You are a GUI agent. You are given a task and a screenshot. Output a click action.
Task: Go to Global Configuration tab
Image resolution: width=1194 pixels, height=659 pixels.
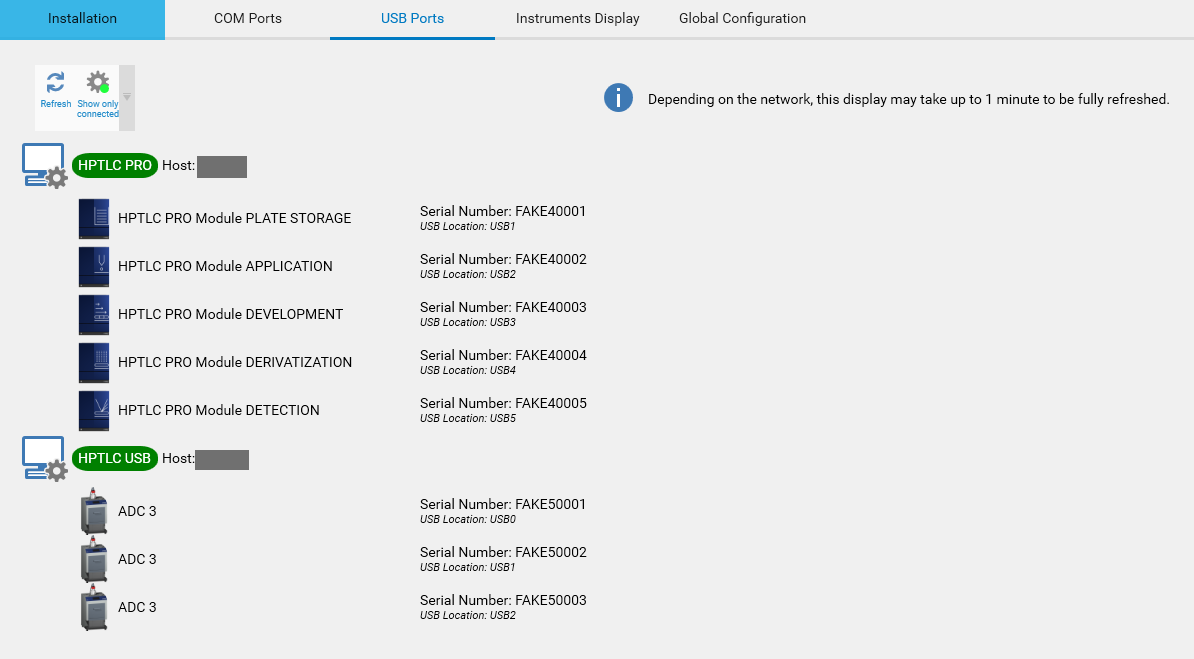click(742, 19)
